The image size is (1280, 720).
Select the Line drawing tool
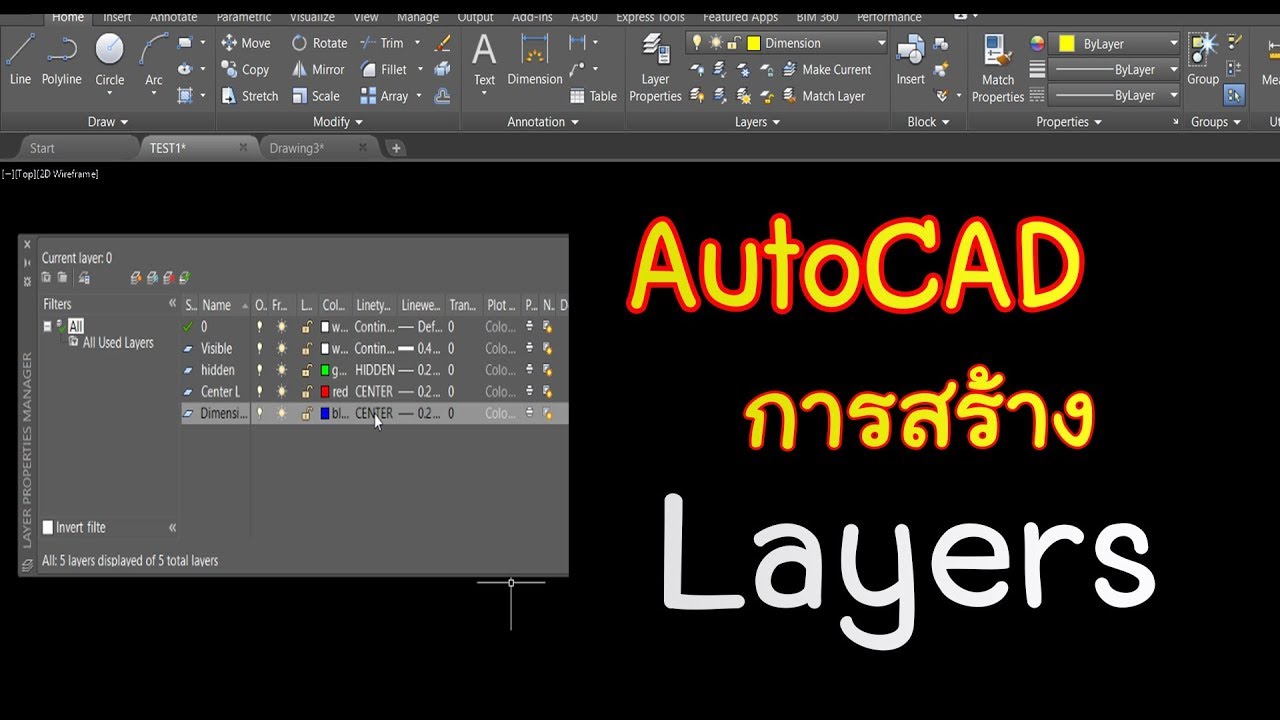click(20, 58)
